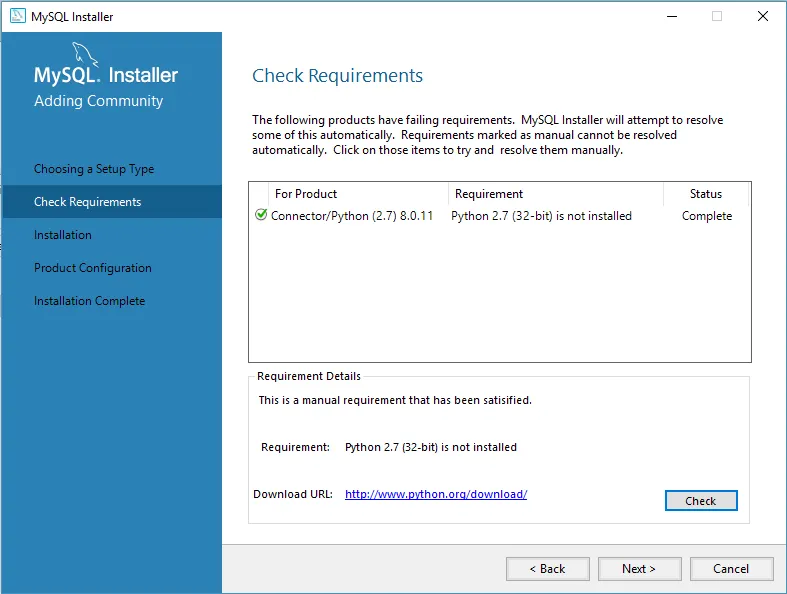Click the MySQL dolphin logo in sidebar
The image size is (787, 594).
[84, 54]
